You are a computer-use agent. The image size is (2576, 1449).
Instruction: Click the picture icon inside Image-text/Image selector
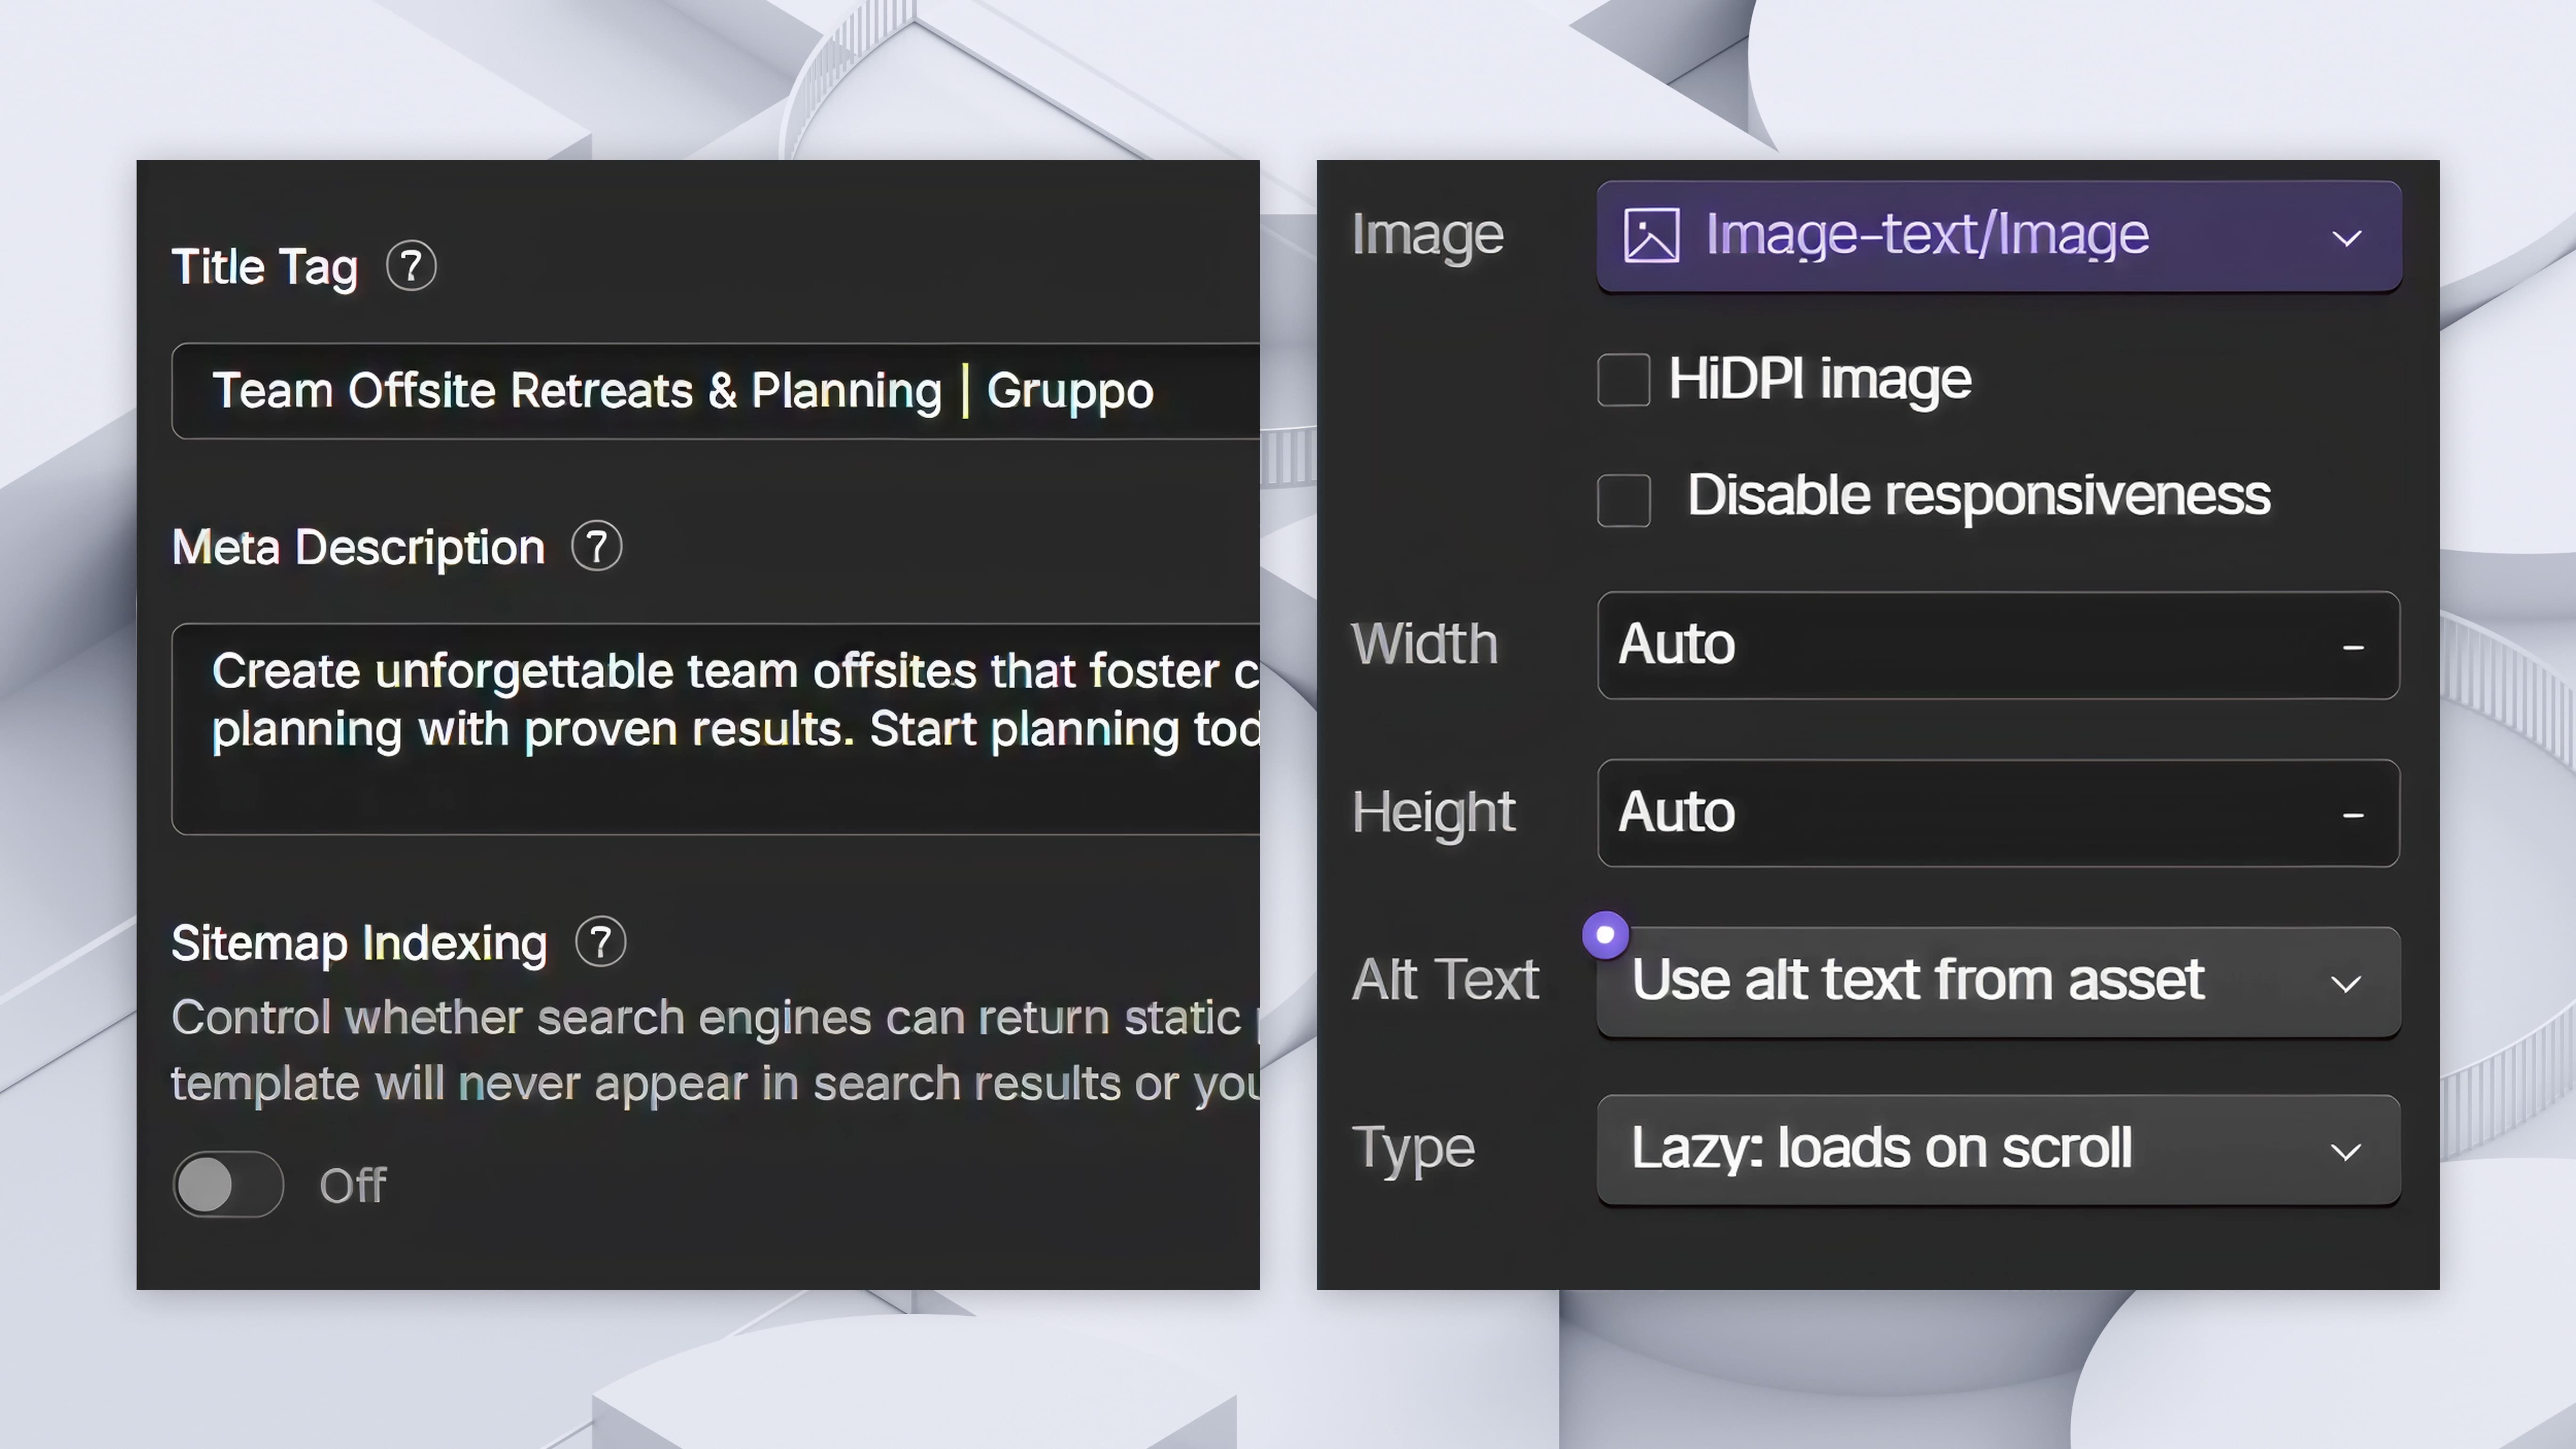coord(1652,234)
